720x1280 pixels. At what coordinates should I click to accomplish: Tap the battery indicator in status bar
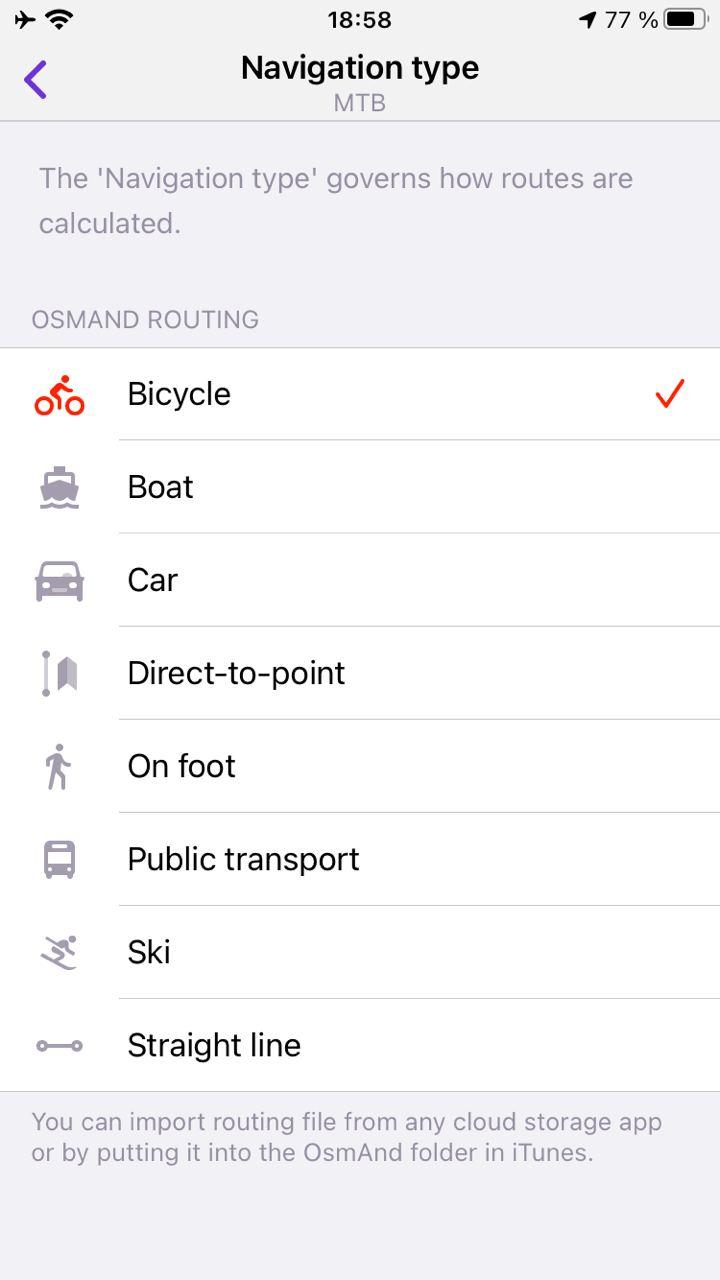685,19
